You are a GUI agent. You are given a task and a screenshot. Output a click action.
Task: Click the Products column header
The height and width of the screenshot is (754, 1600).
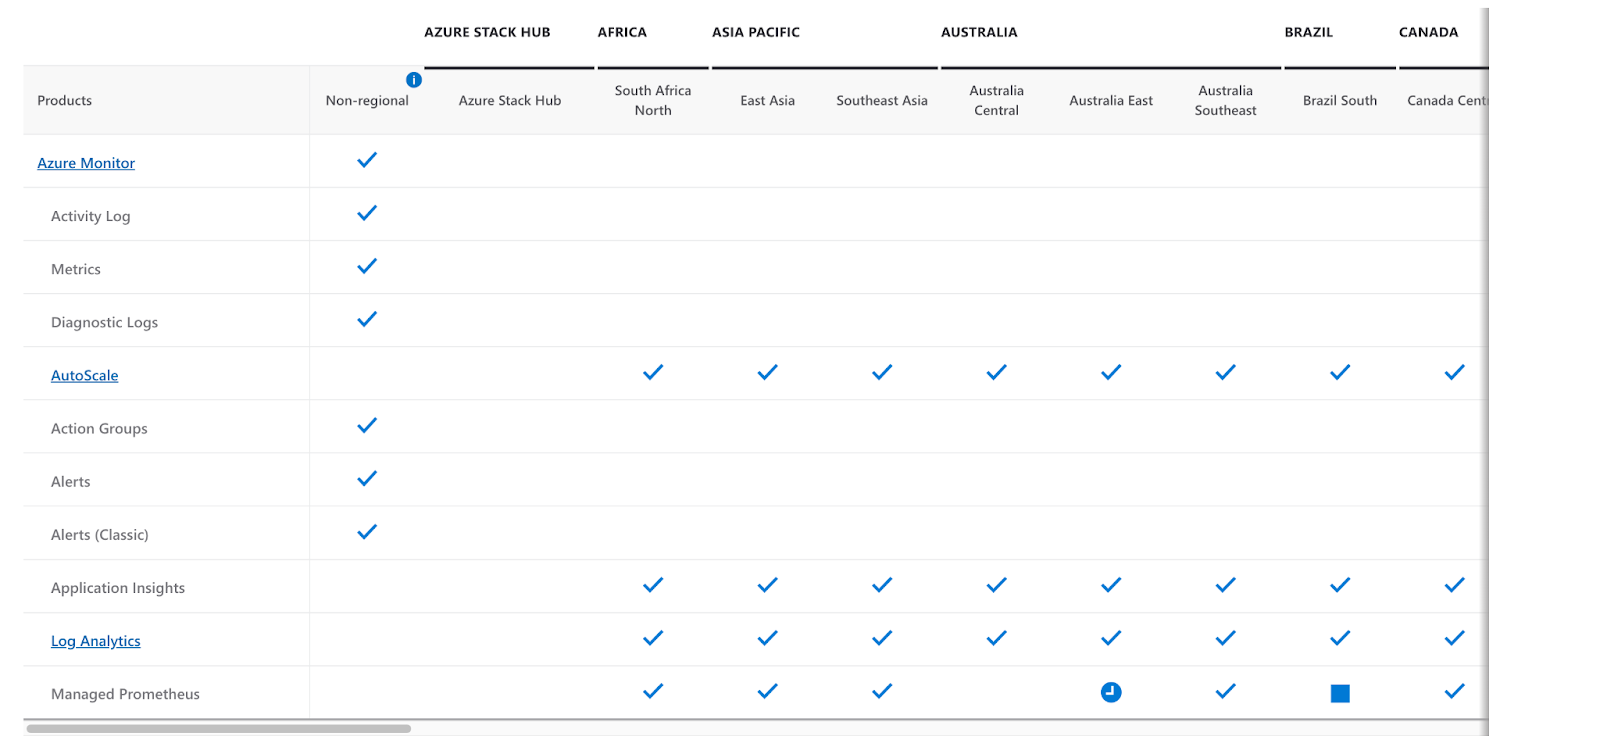[x=65, y=100]
